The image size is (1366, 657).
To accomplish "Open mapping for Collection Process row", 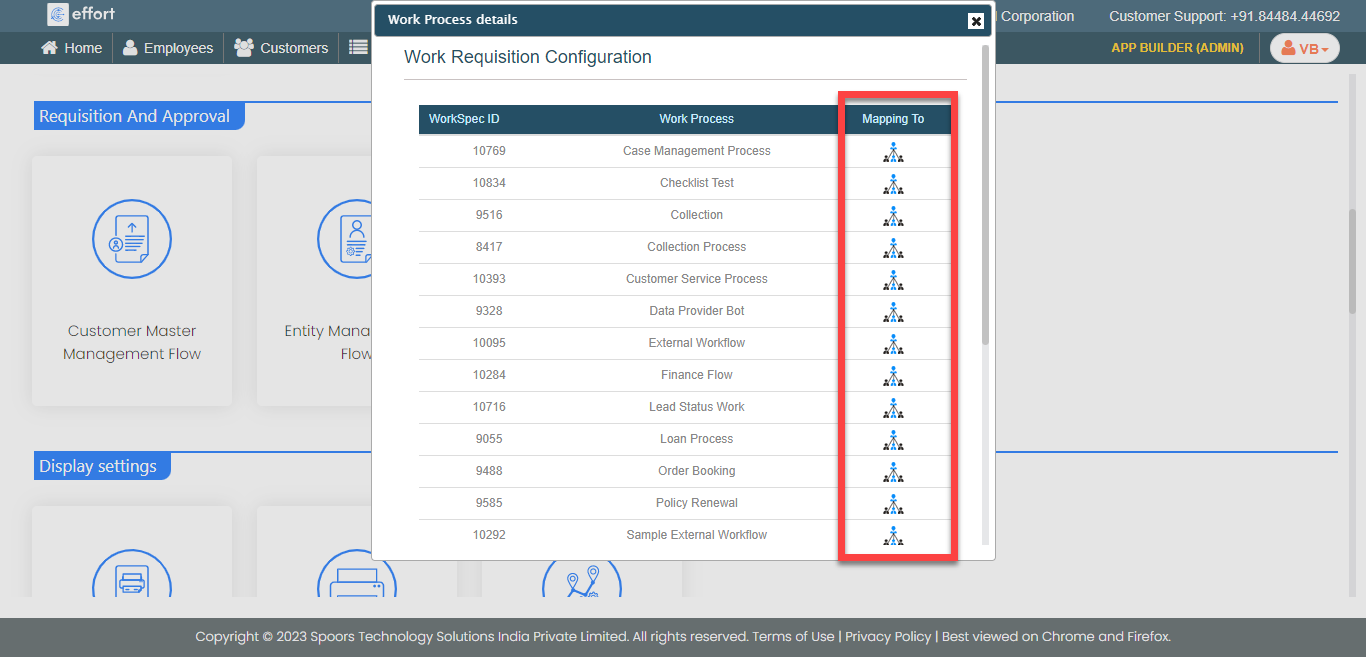I will [x=893, y=248].
